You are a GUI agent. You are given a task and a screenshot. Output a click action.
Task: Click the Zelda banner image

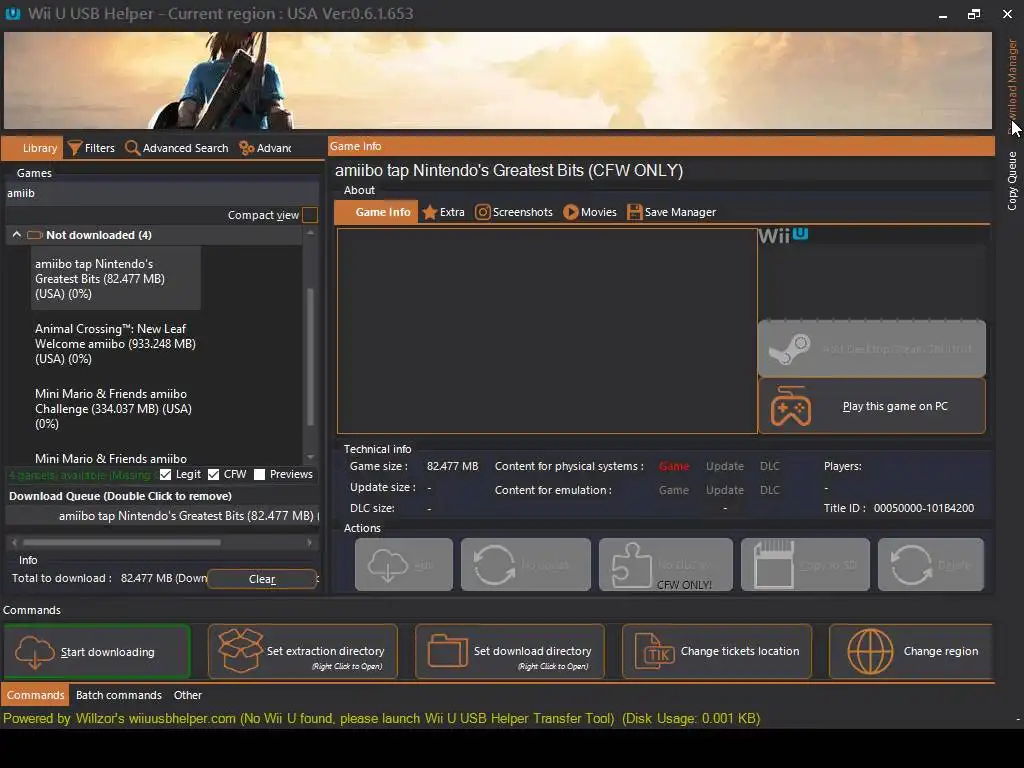[x=498, y=80]
